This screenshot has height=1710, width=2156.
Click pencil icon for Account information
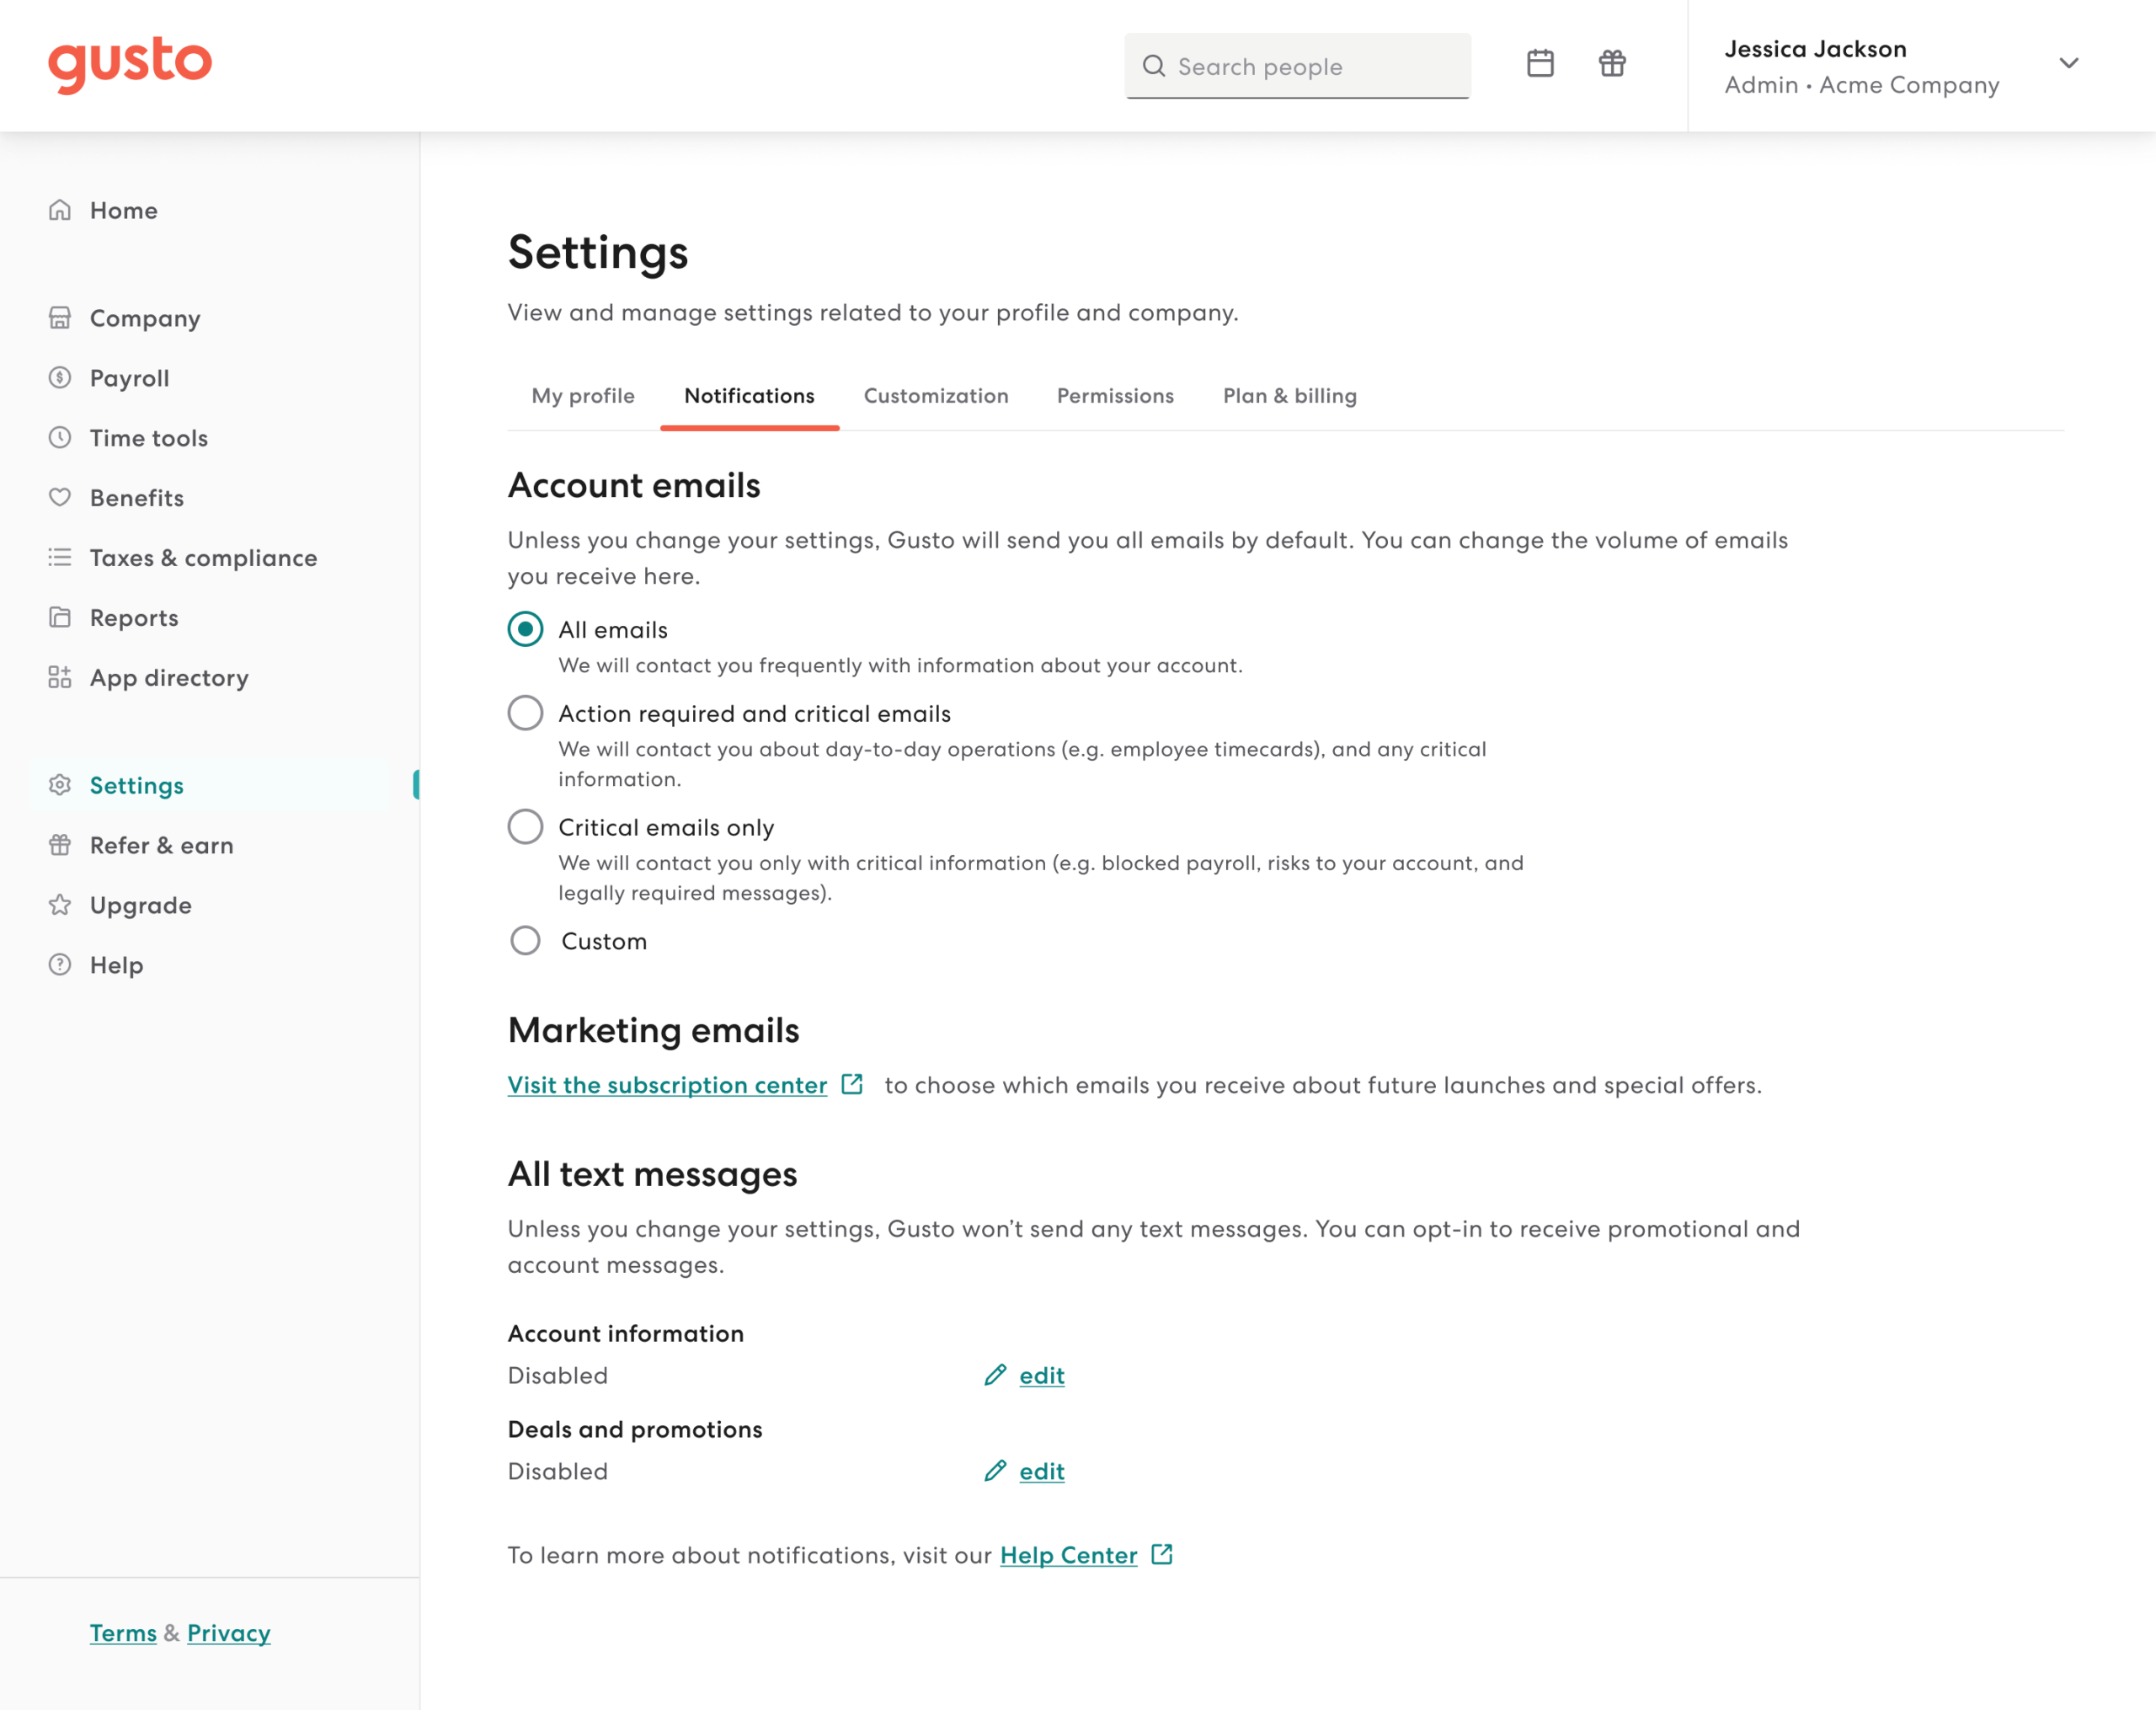[x=995, y=1375]
